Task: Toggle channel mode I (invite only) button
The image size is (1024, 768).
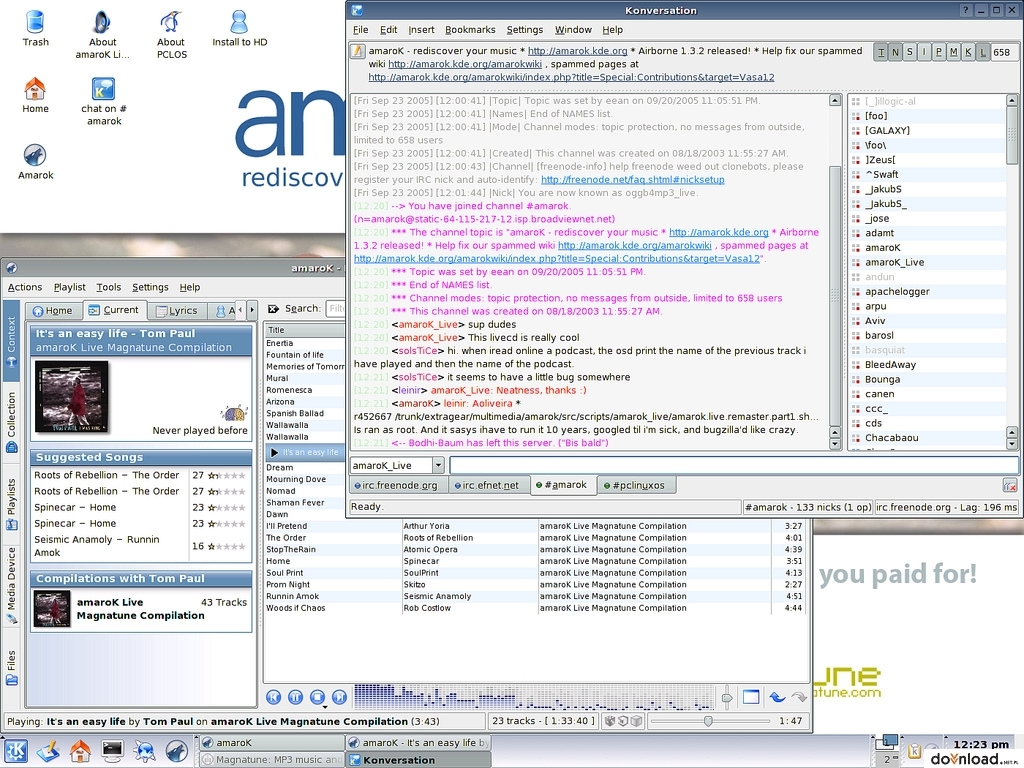Action: click(924, 52)
